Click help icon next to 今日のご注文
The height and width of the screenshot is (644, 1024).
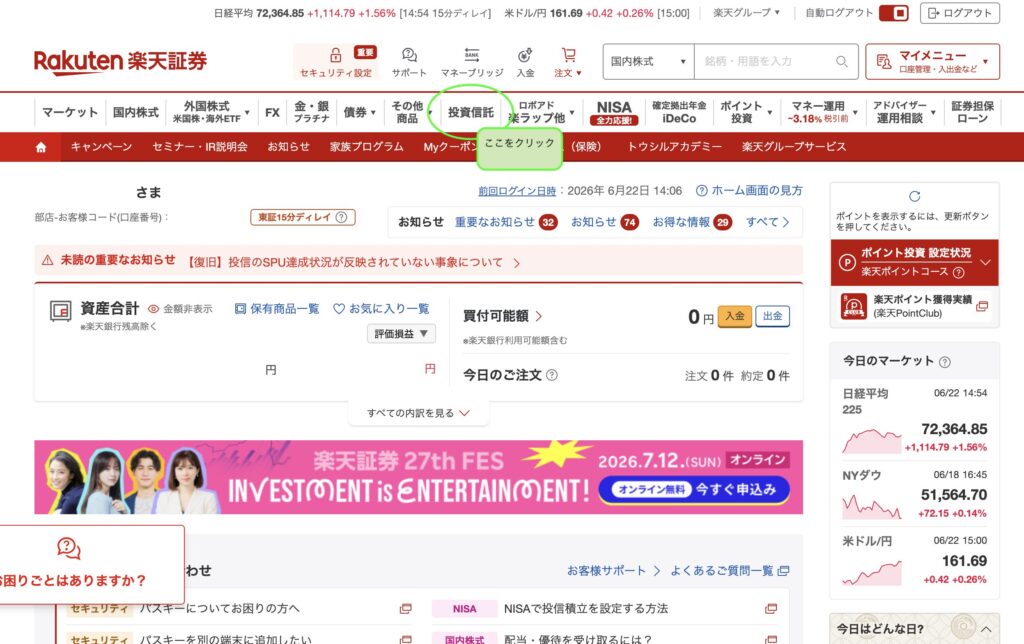tap(552, 375)
